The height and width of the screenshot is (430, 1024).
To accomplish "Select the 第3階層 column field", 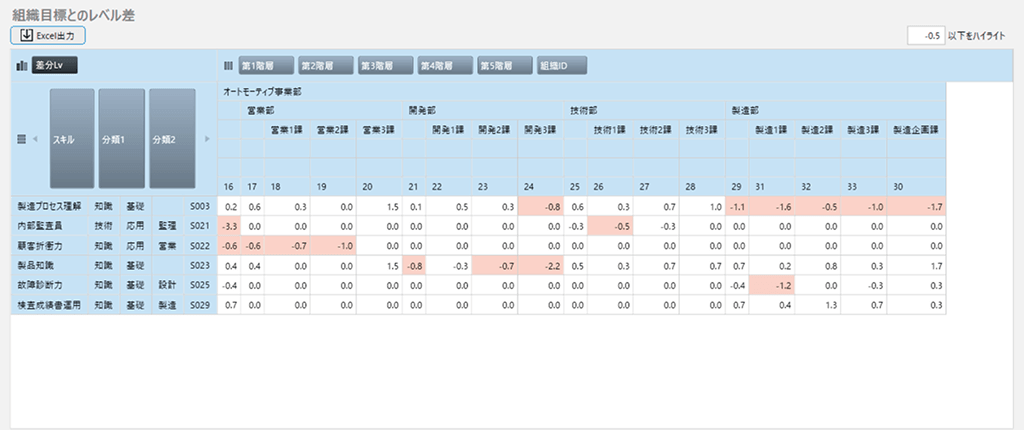I will [385, 66].
